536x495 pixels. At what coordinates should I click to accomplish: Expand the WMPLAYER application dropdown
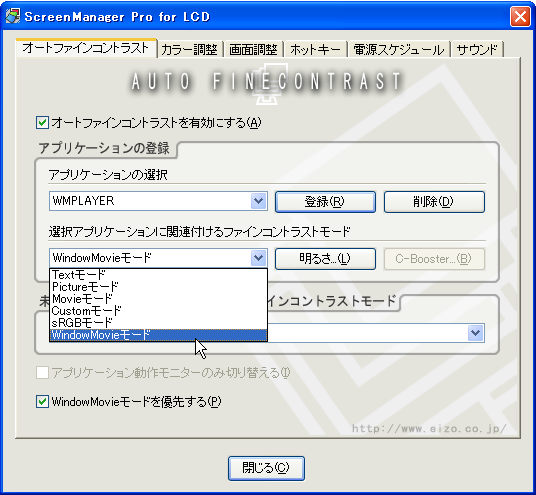tap(258, 201)
